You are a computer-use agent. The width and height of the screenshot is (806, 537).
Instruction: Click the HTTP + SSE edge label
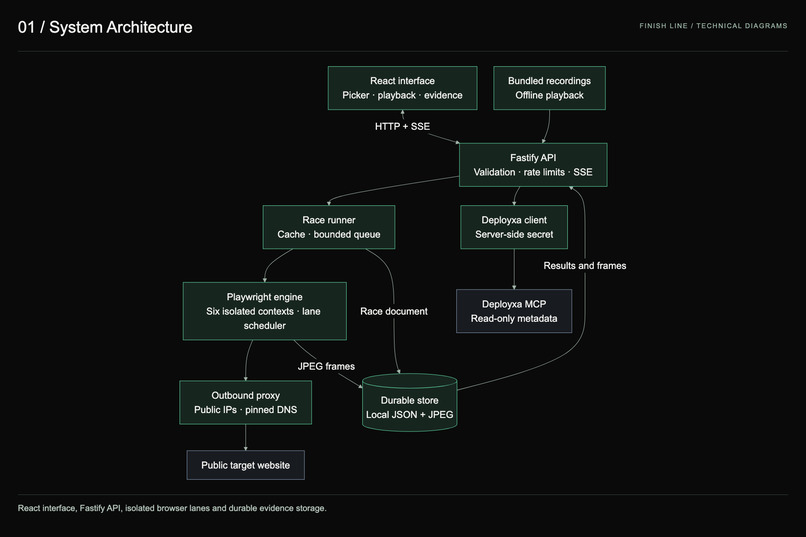click(402, 126)
